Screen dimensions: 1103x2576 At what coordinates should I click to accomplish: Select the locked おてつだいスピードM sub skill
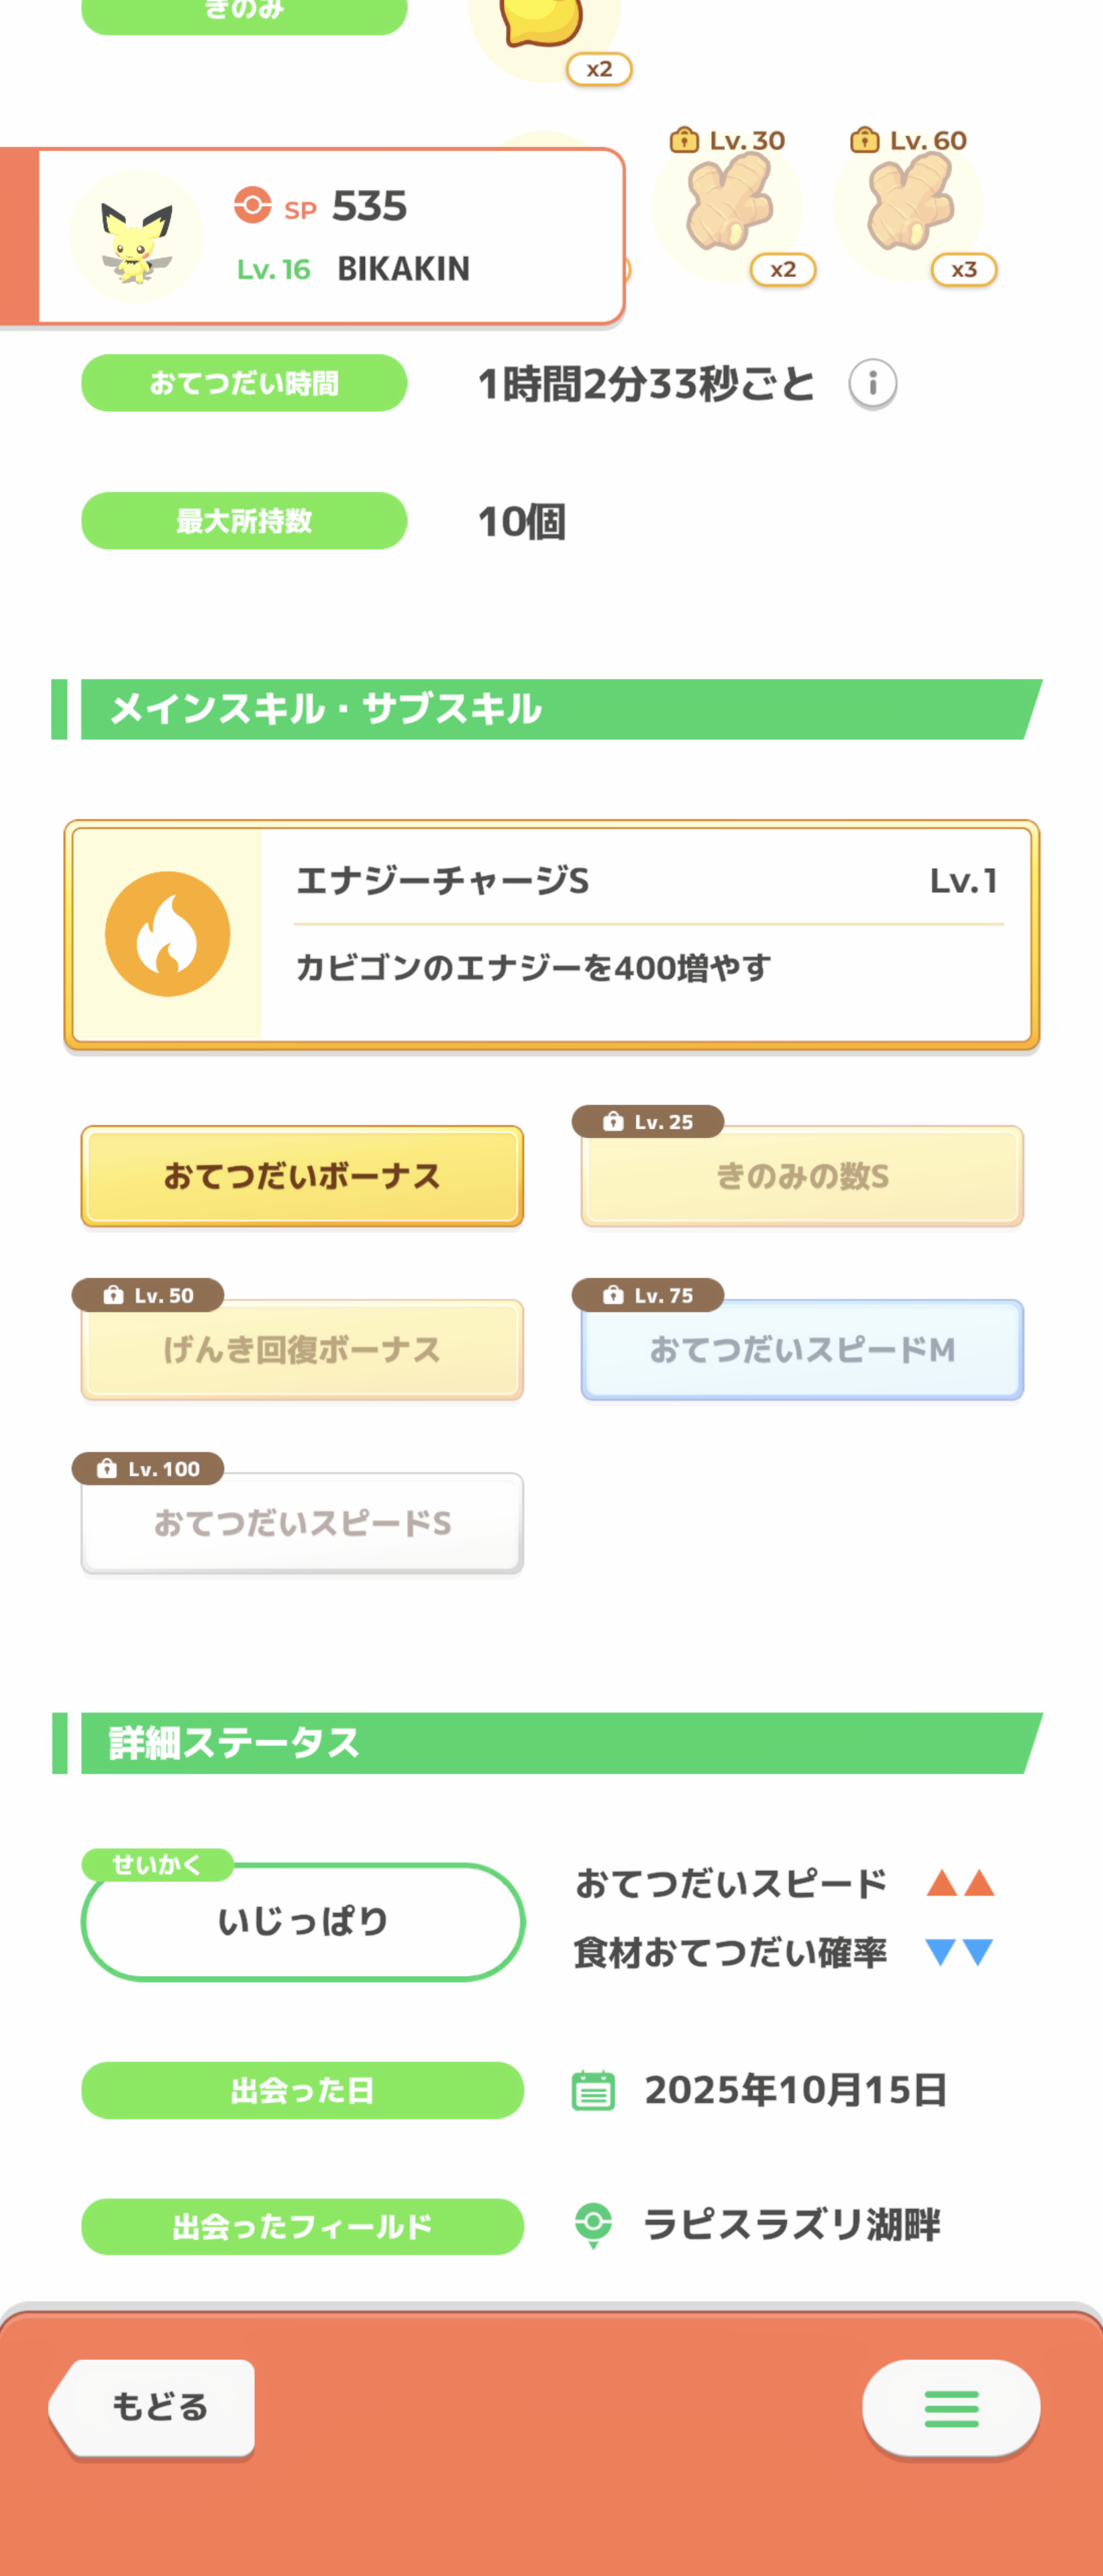tap(802, 1350)
